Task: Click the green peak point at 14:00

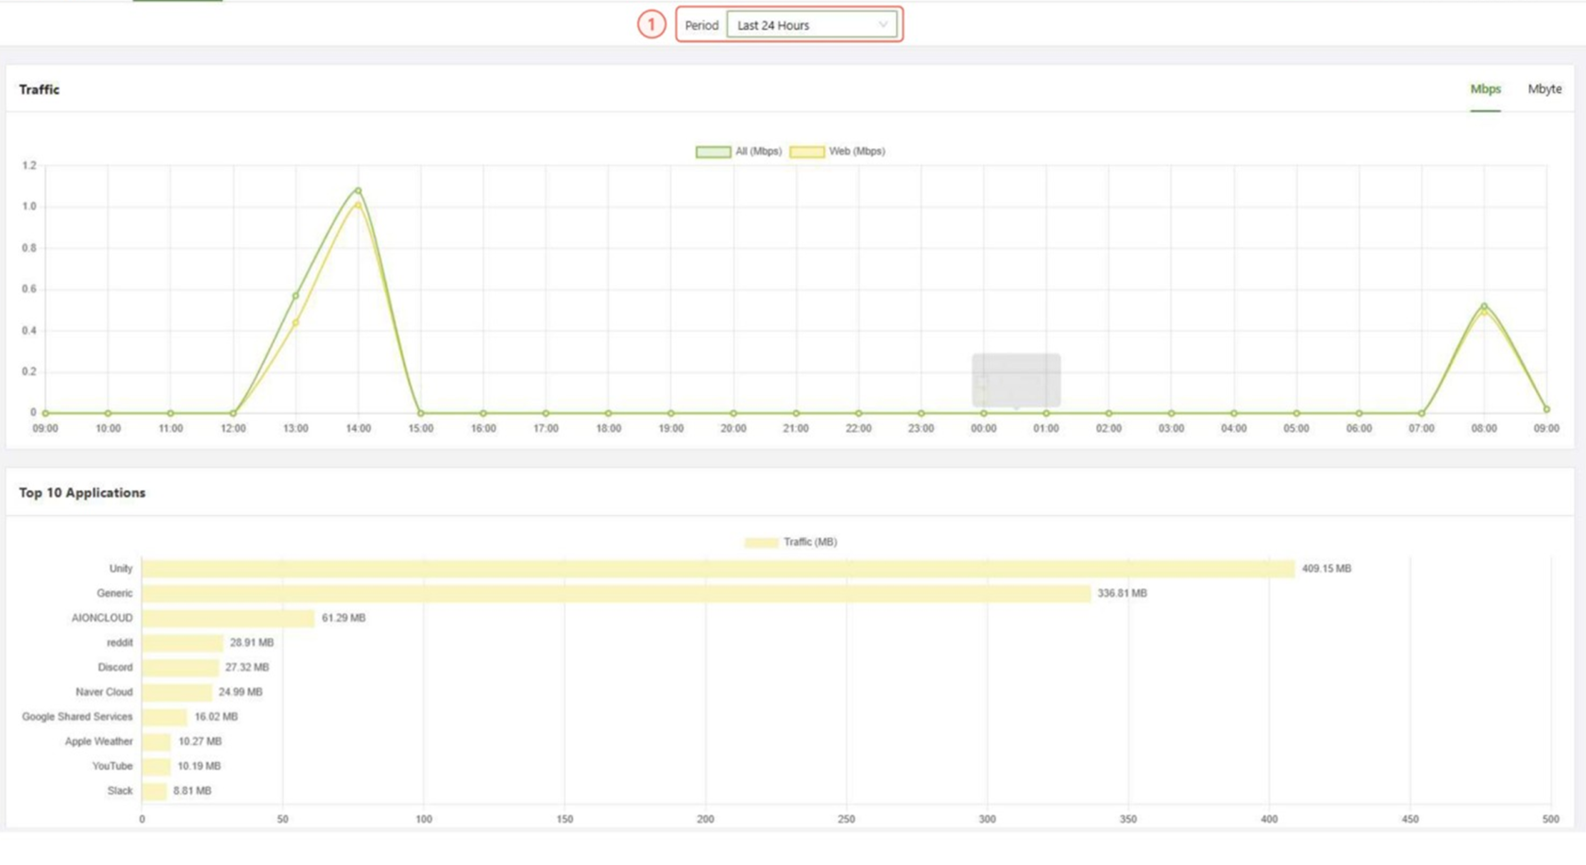Action: pos(358,190)
